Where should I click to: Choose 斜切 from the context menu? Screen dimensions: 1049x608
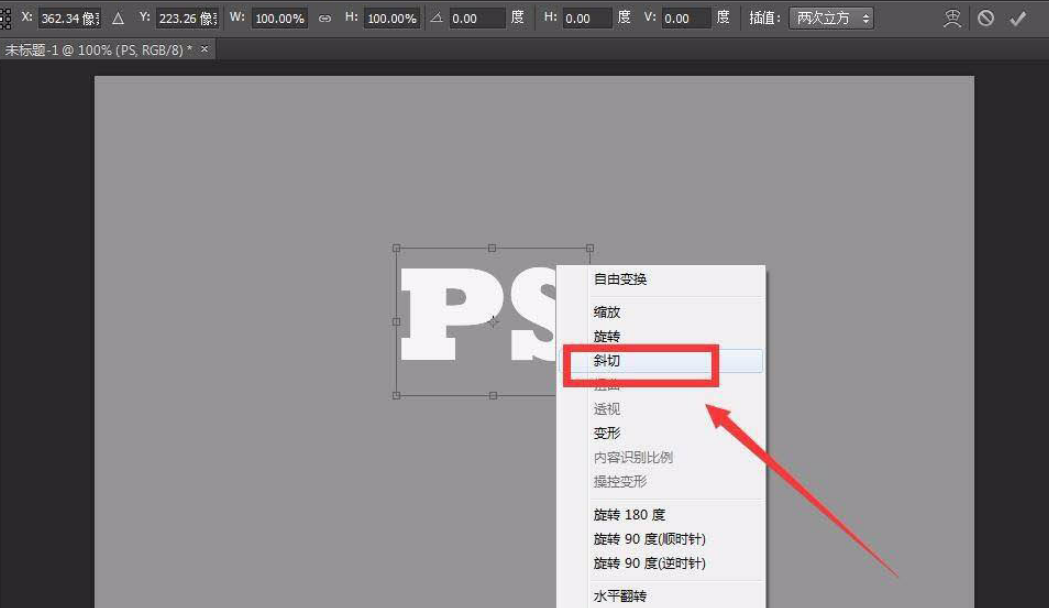[661, 361]
